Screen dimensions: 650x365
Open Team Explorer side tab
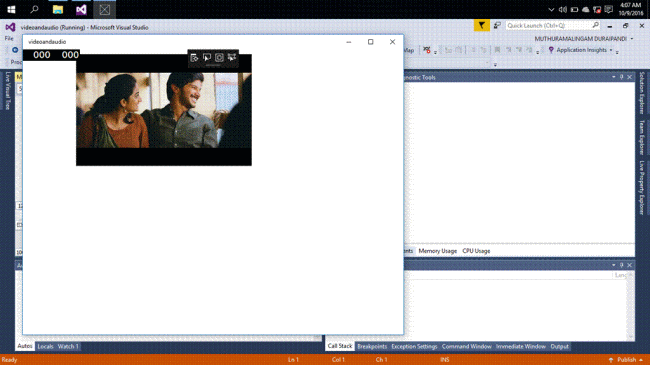click(642, 137)
